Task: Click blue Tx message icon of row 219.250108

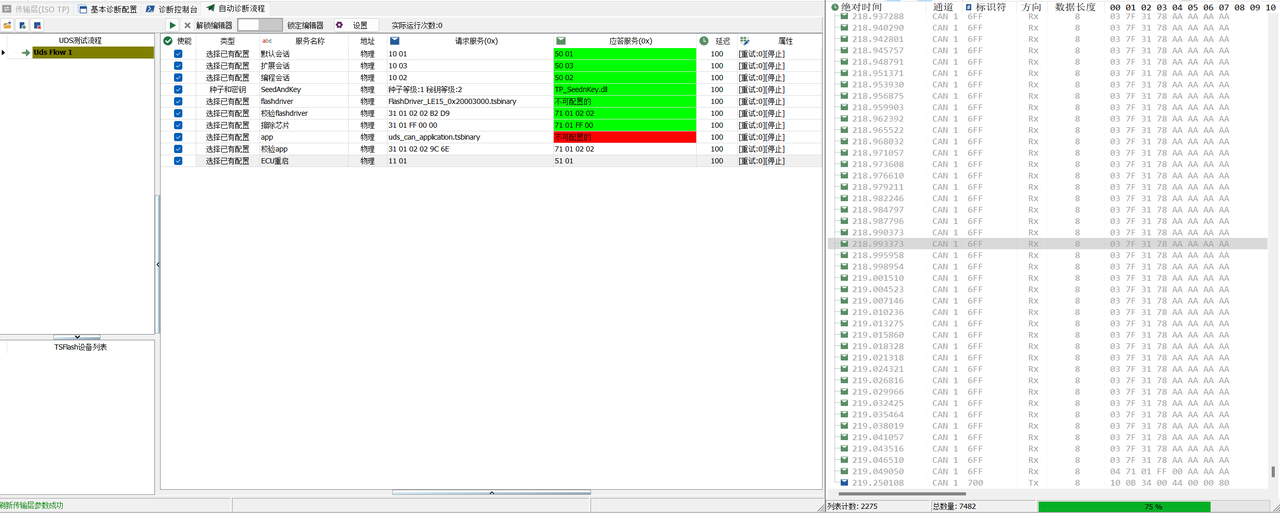Action: (x=844, y=483)
